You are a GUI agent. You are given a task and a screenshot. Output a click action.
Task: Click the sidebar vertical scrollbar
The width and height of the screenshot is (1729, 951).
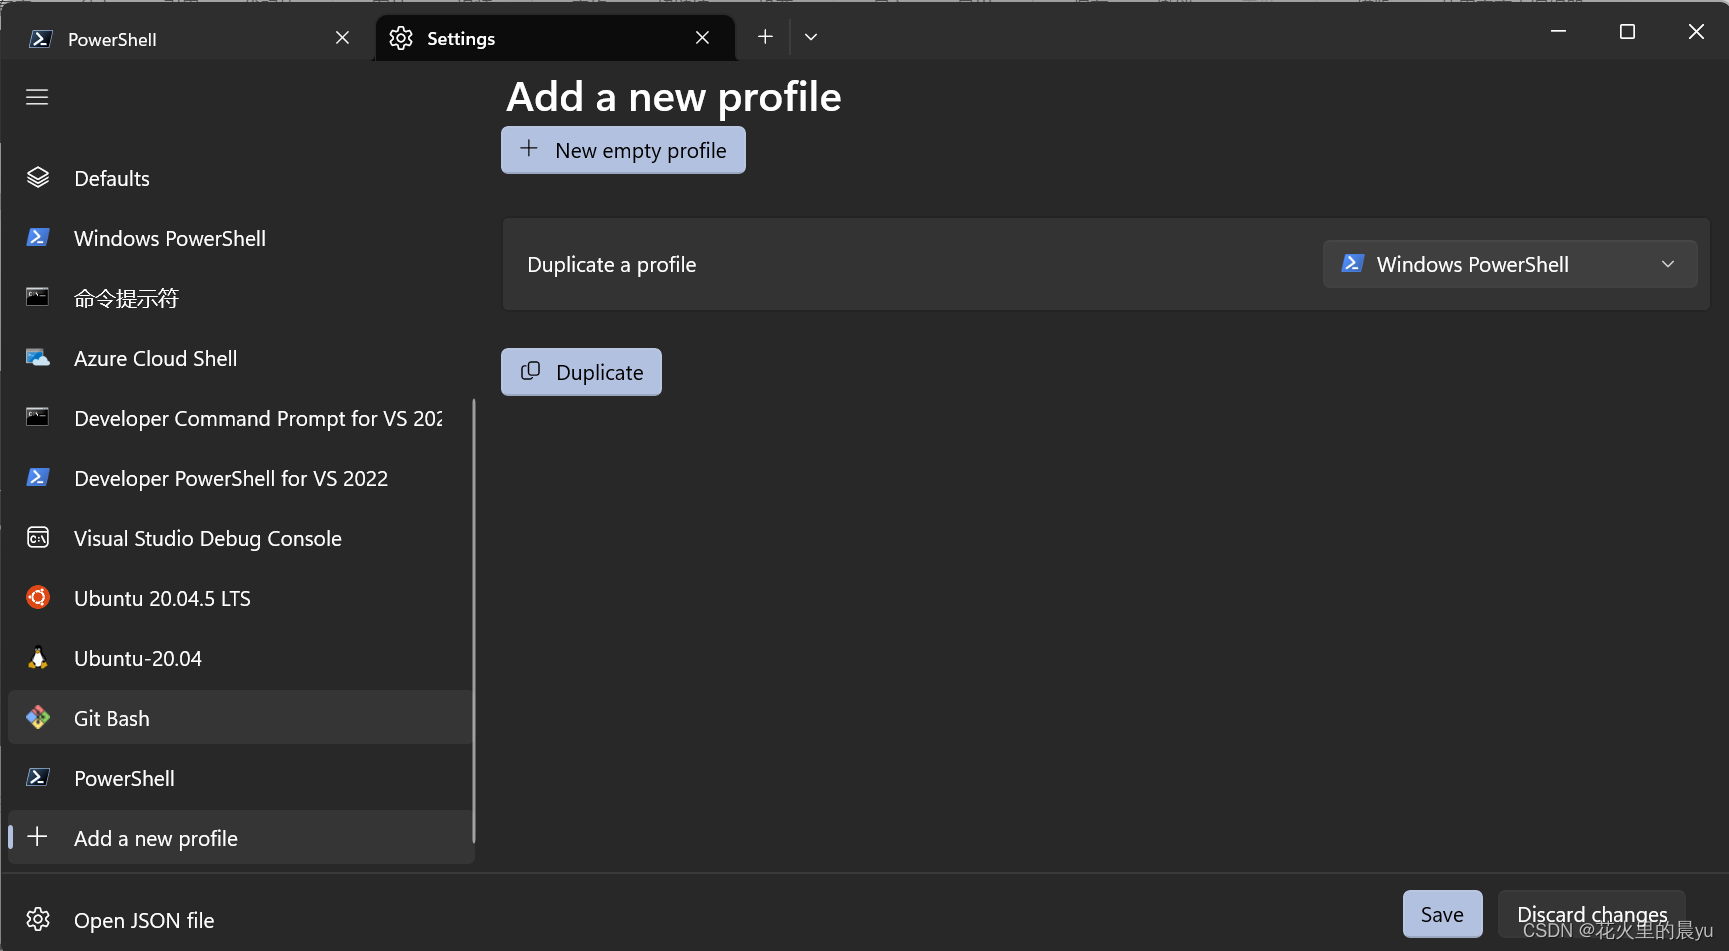[474, 620]
